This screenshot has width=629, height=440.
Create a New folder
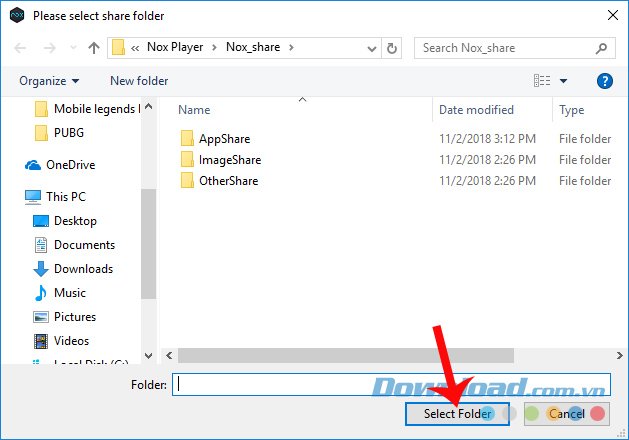click(x=139, y=81)
